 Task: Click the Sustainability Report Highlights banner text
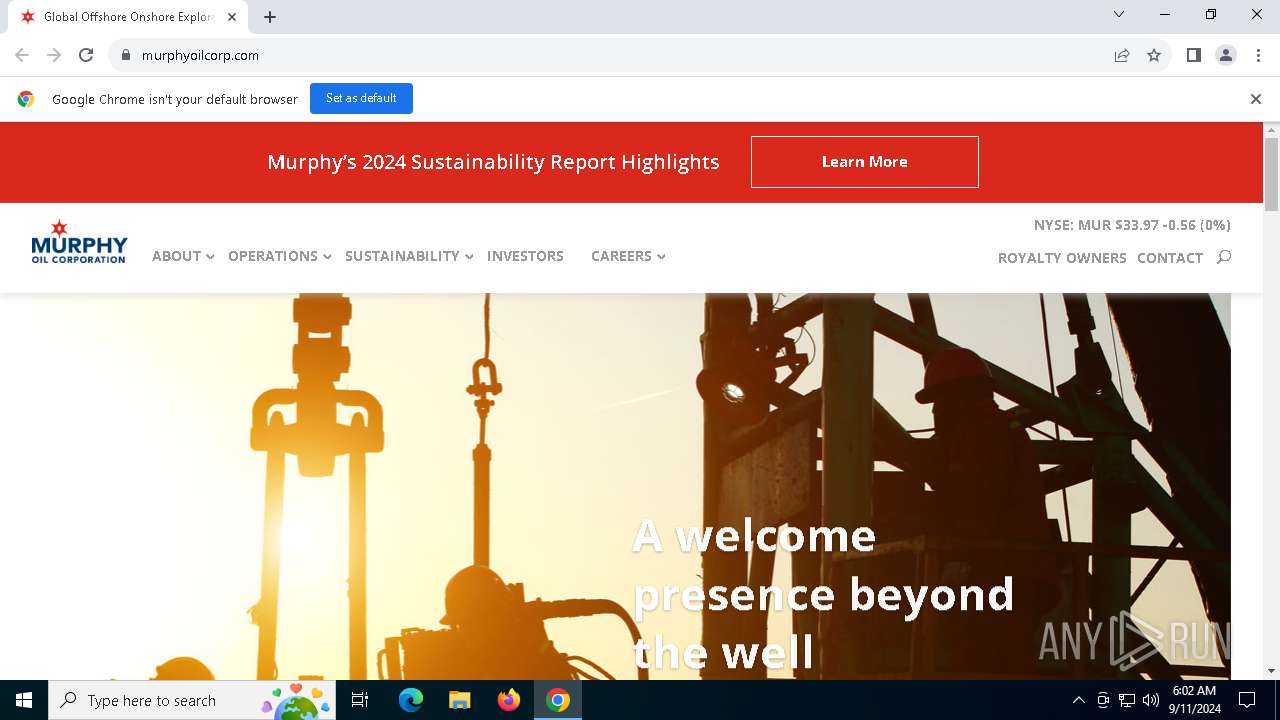click(493, 162)
